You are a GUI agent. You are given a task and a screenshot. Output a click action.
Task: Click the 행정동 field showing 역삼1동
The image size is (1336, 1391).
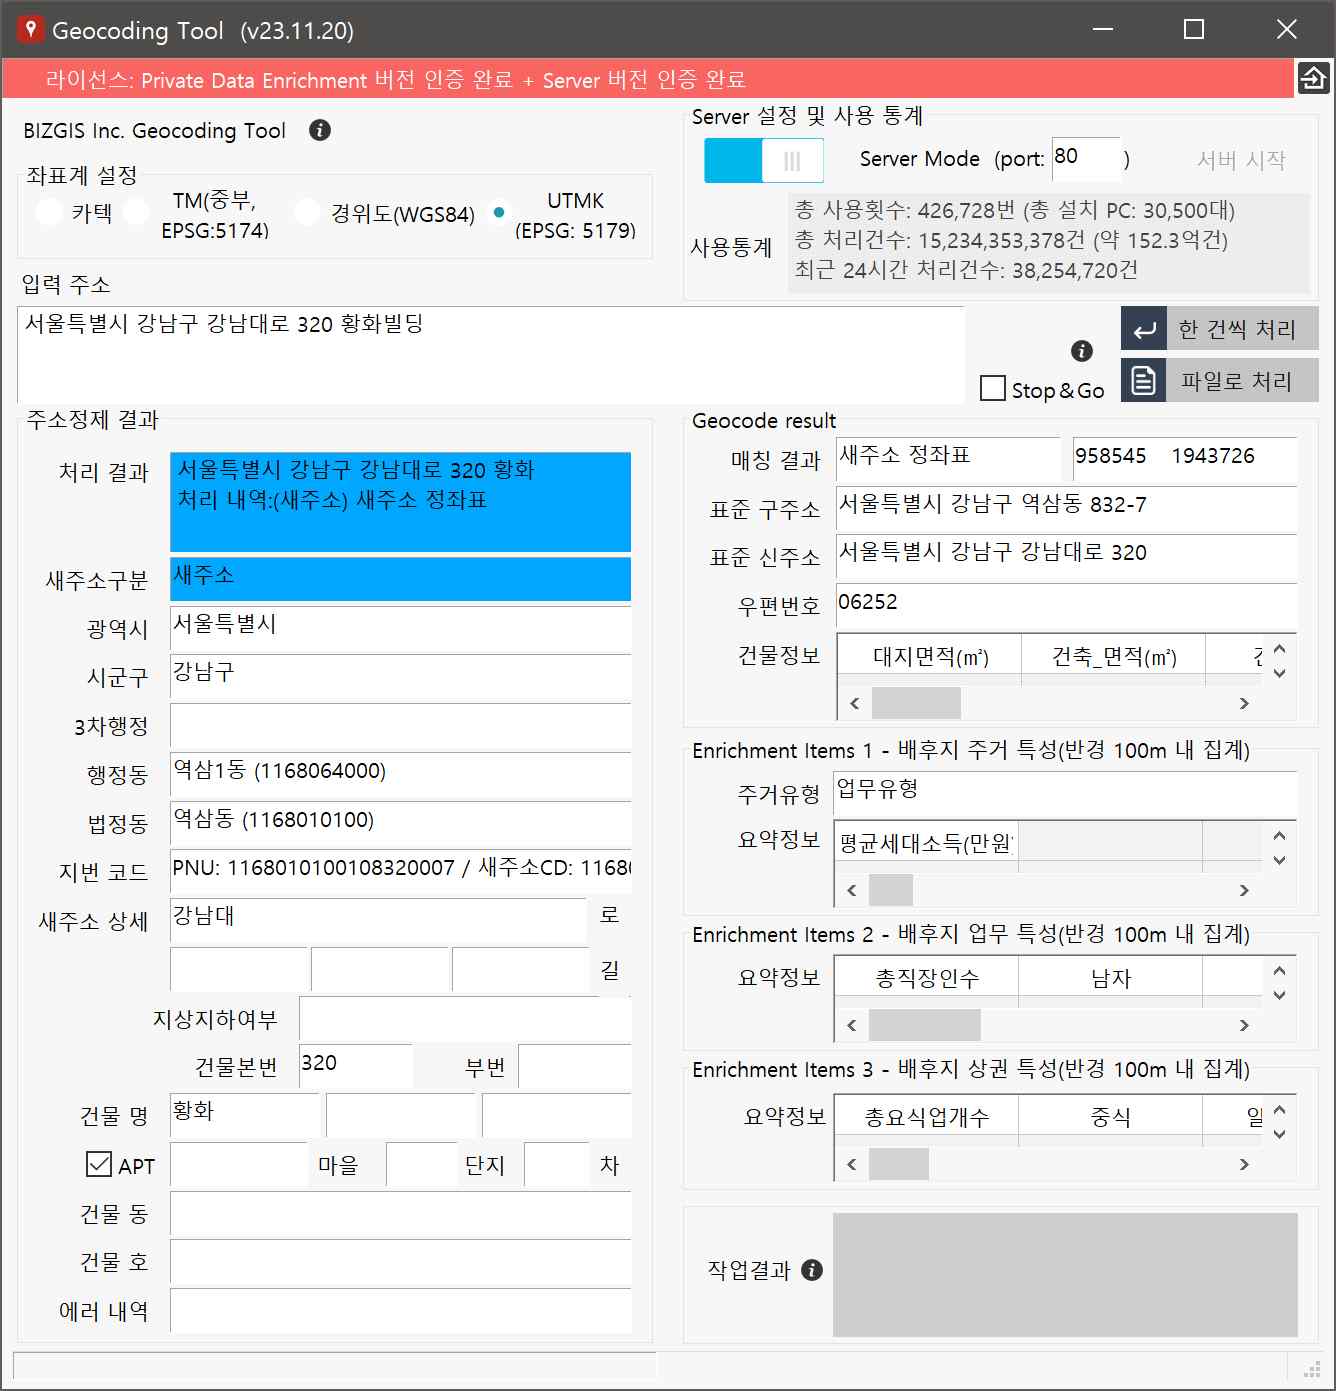click(400, 775)
